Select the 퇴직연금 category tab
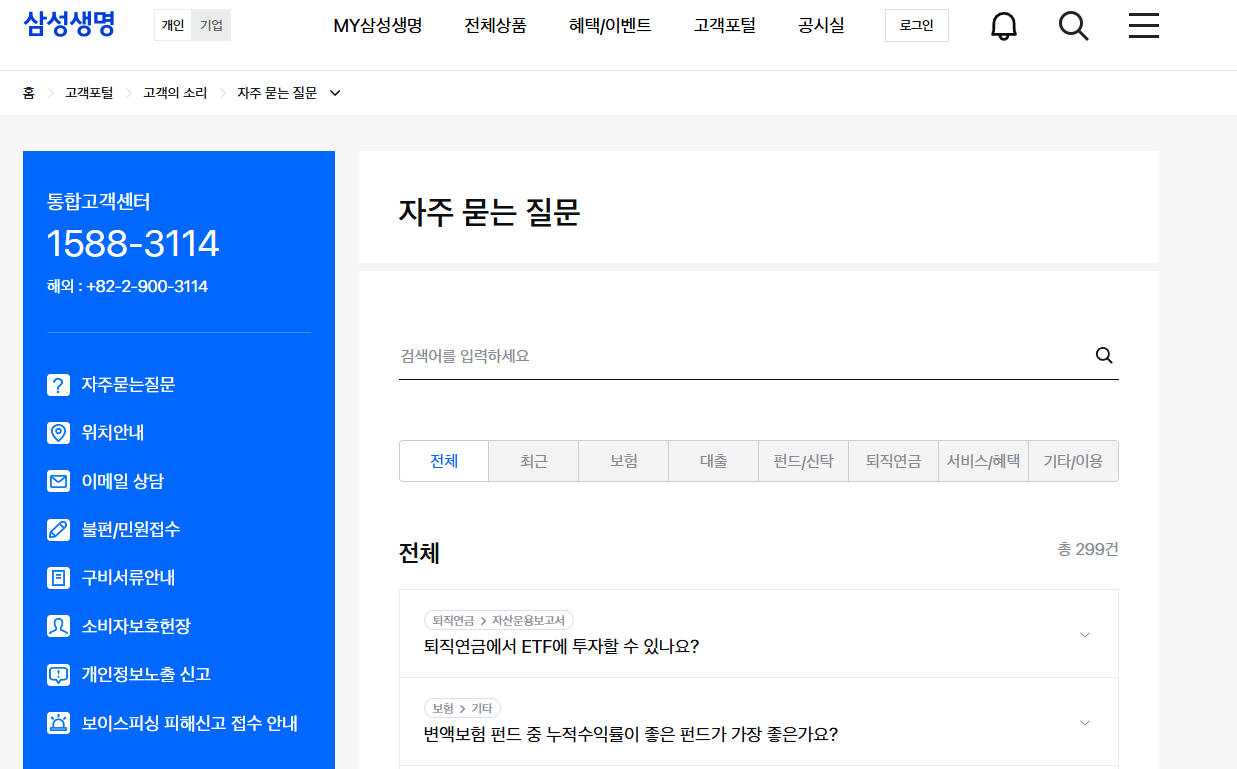The height and width of the screenshot is (769, 1237). click(x=894, y=461)
